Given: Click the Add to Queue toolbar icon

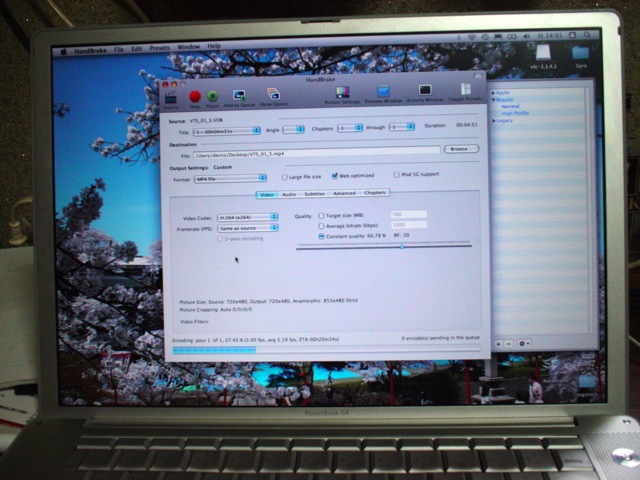Looking at the screenshot, I should point(239,96).
